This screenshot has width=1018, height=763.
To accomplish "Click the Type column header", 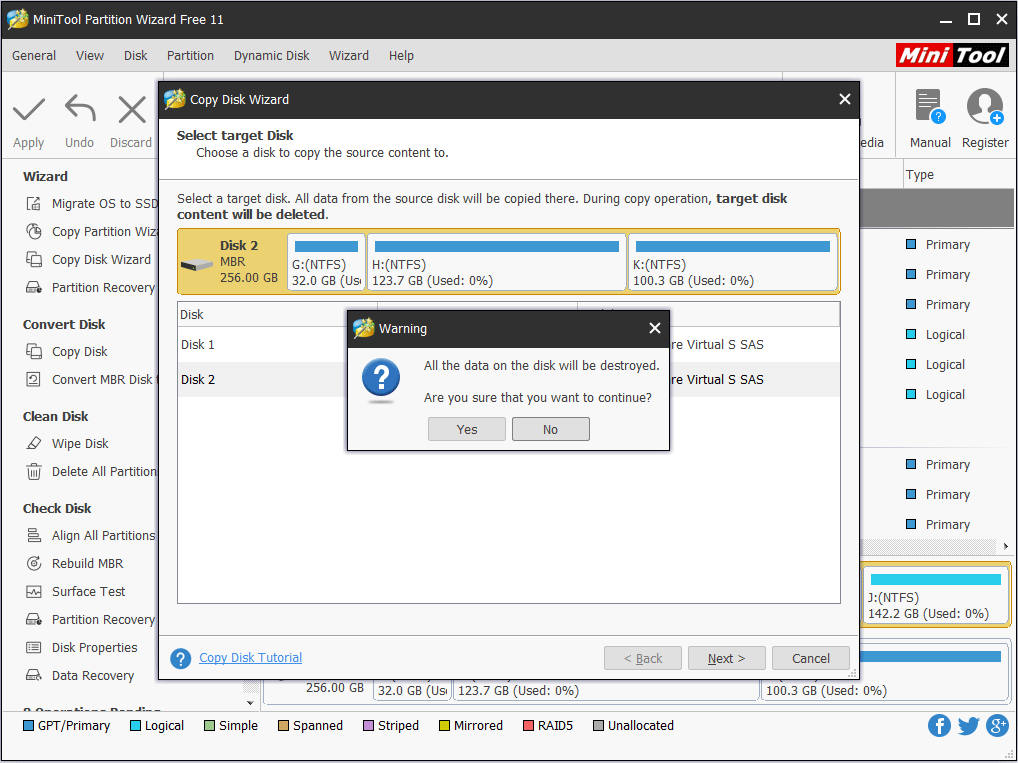I will click(919, 175).
